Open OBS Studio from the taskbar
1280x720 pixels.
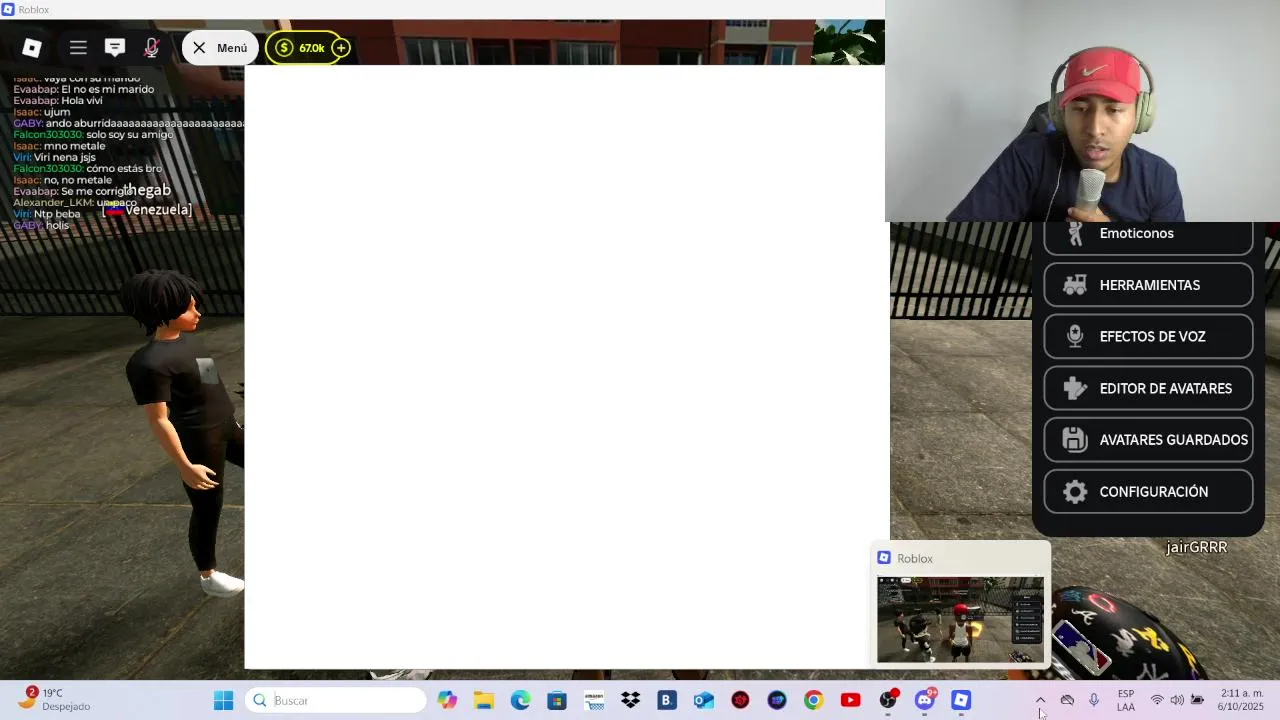887,701
